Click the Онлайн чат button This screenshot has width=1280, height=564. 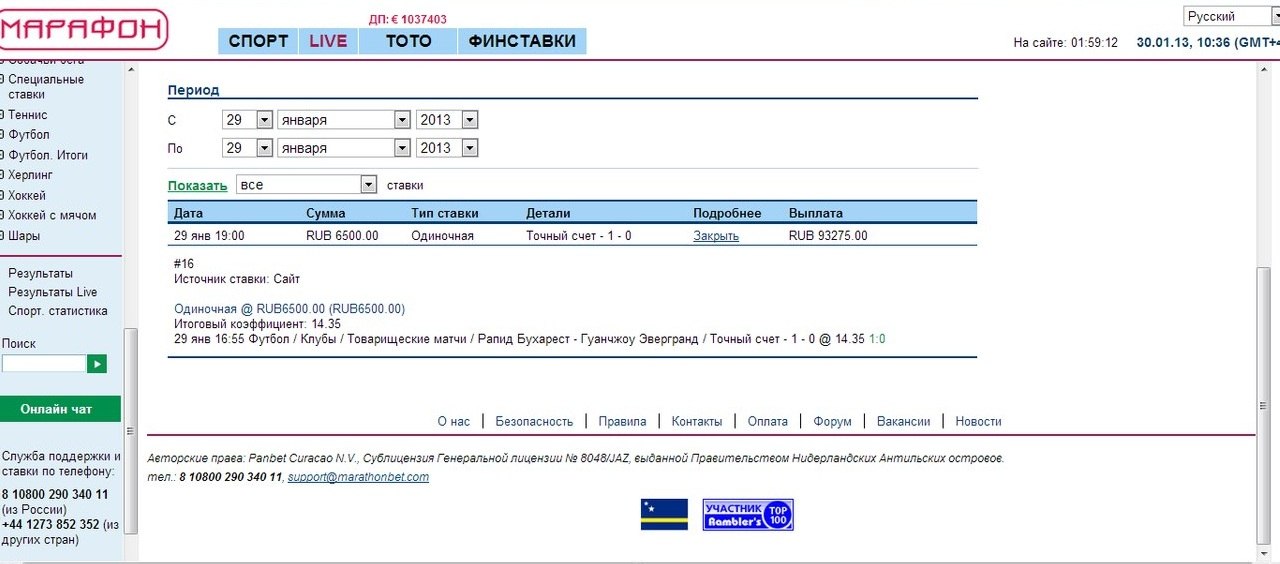60,409
